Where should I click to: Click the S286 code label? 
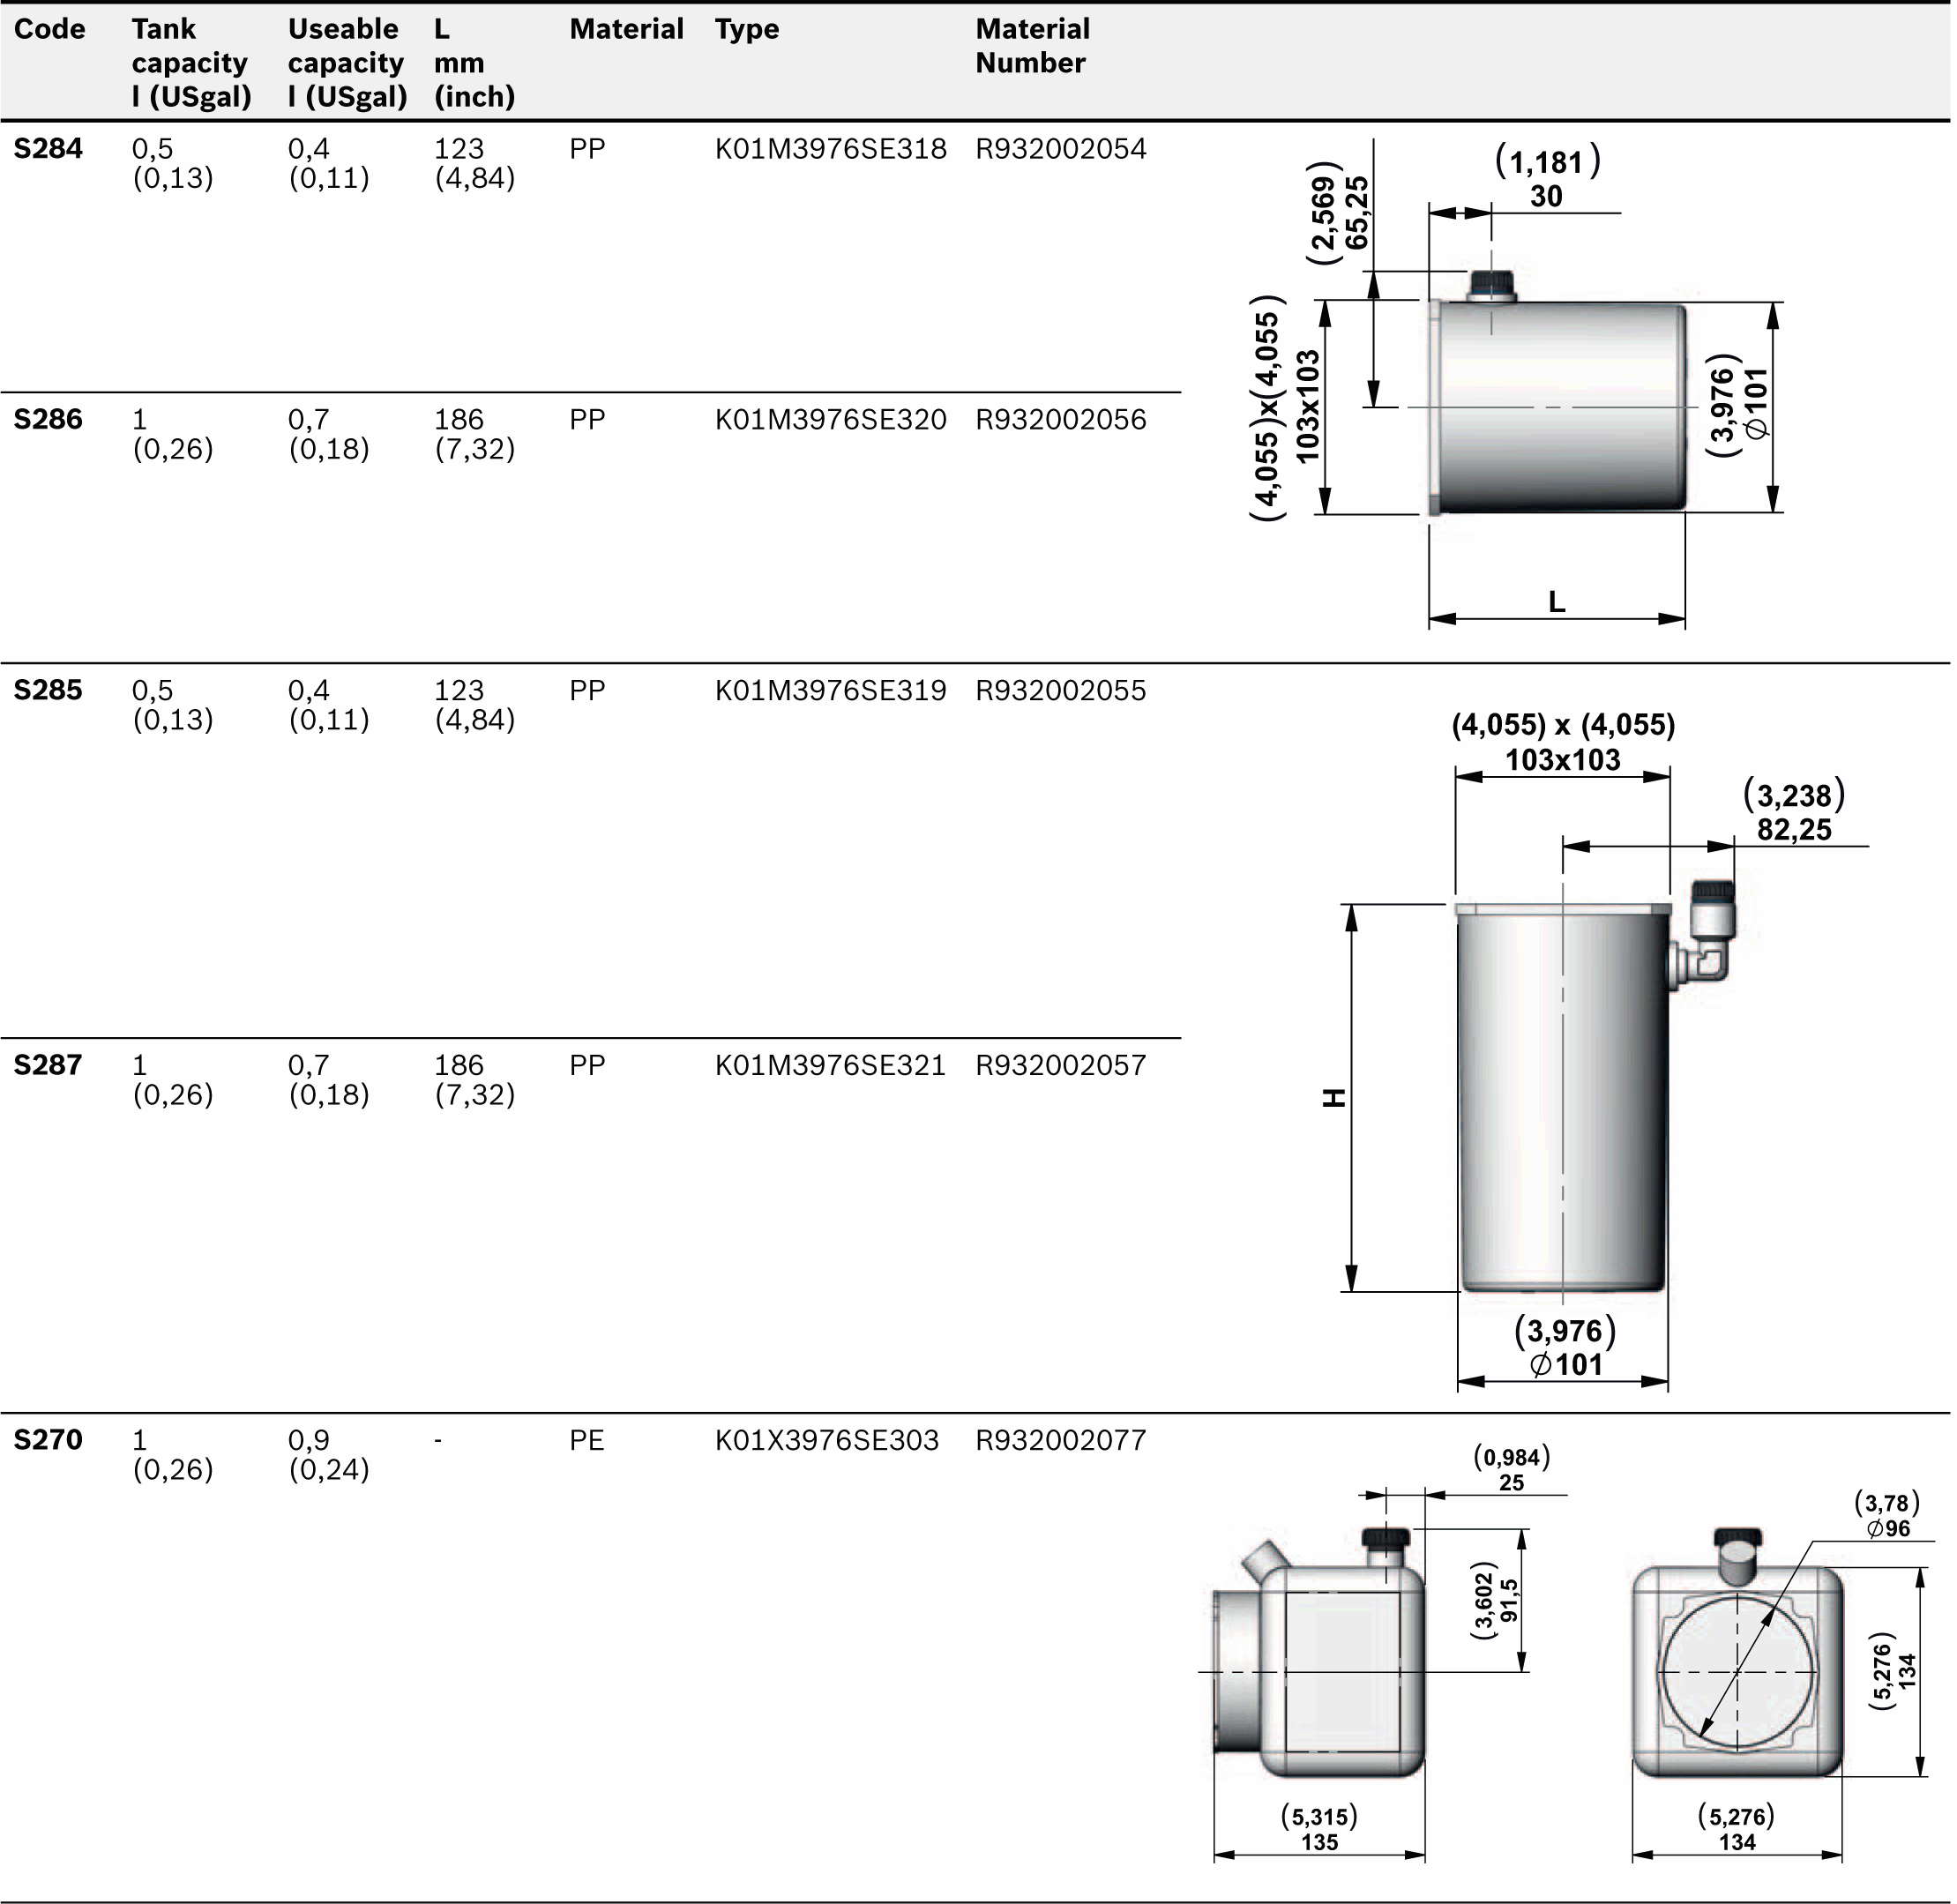coord(48,420)
